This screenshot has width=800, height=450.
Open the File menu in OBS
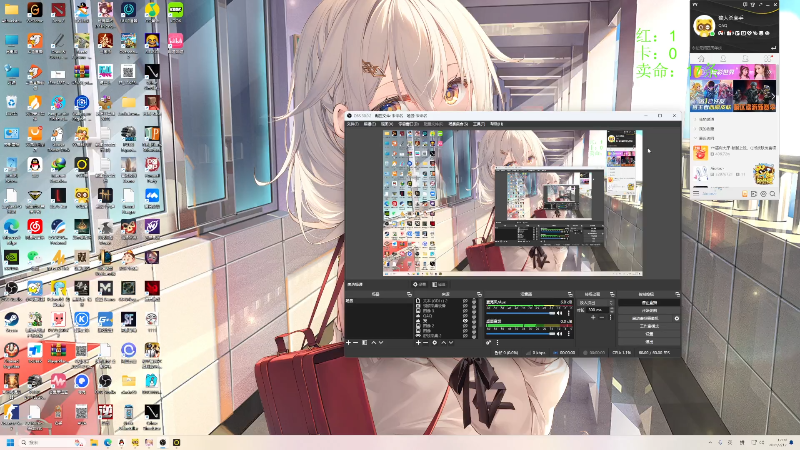pyautogui.click(x=353, y=124)
